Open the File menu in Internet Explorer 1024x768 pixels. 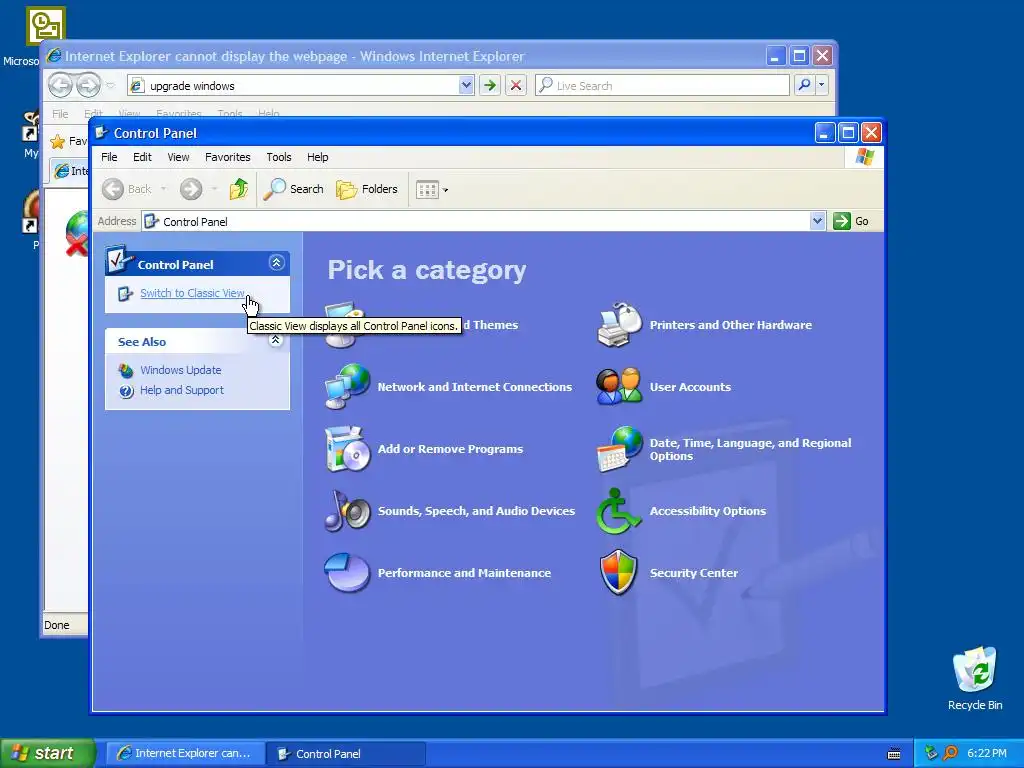coord(60,114)
